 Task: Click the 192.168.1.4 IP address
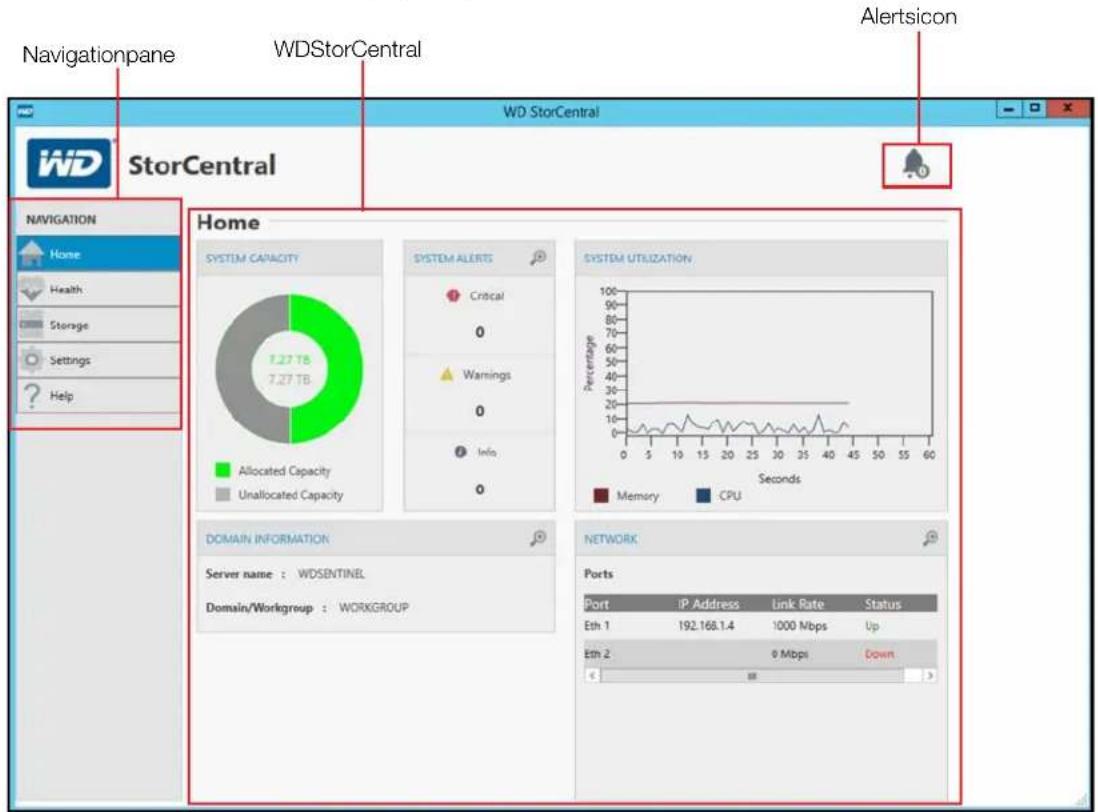706,626
